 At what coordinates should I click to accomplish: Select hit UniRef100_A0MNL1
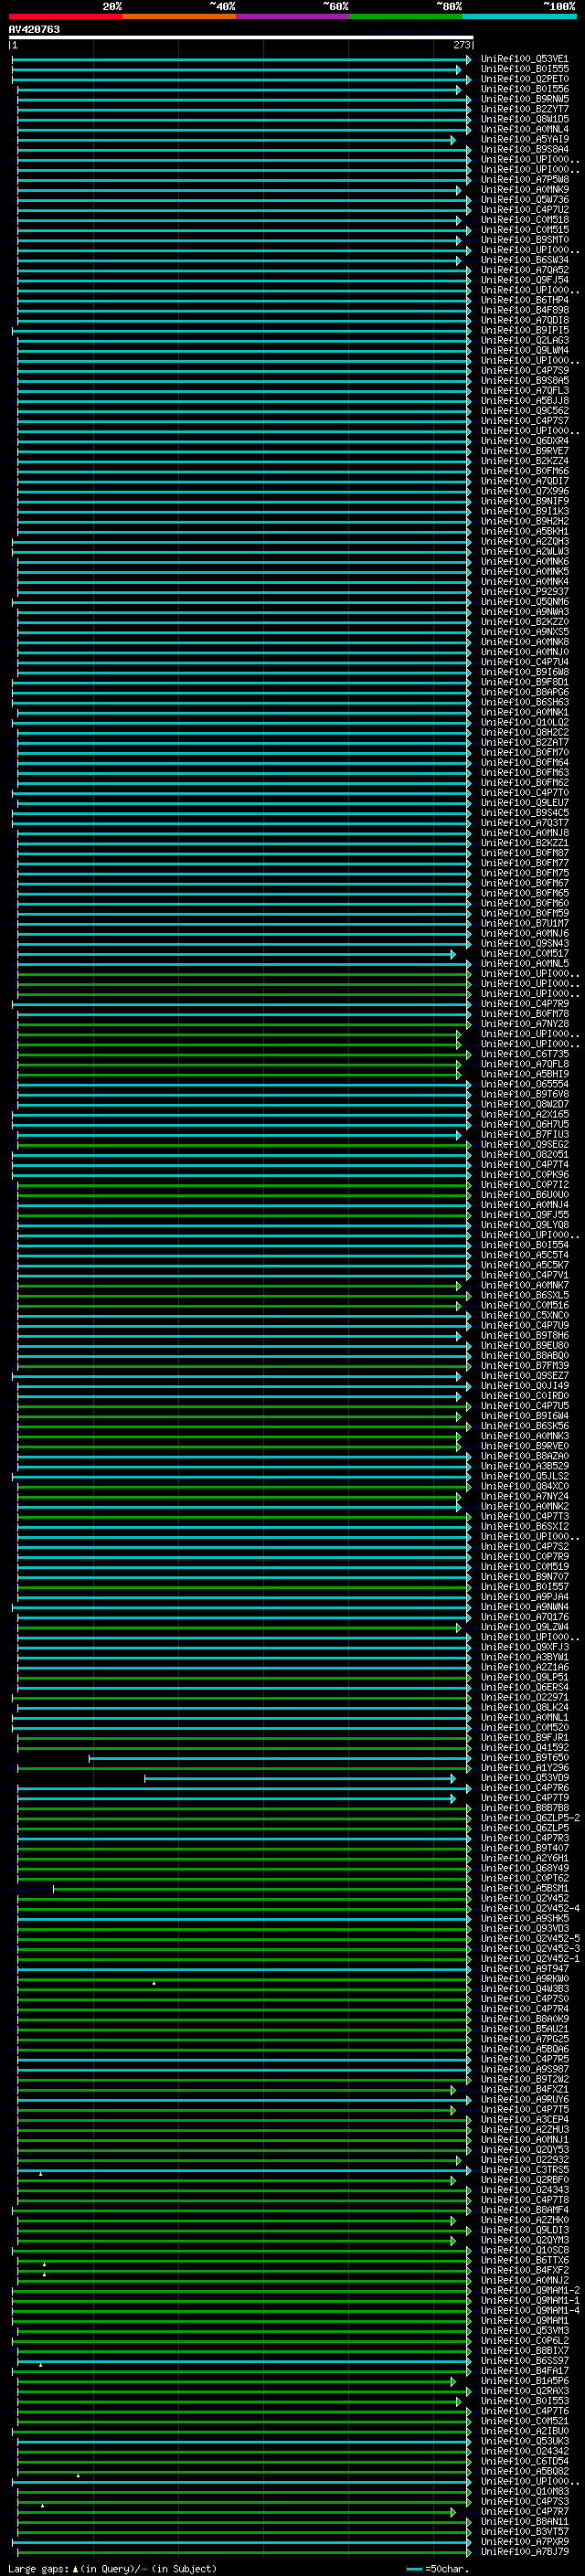click(524, 1717)
